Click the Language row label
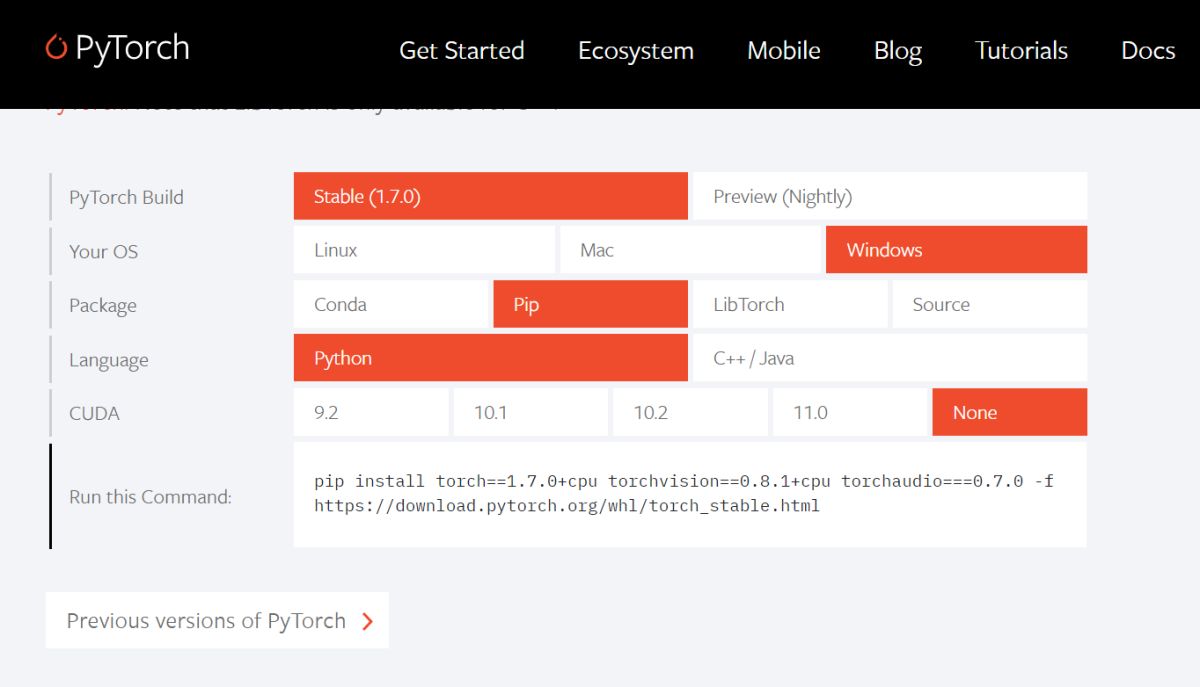Image resolution: width=1200 pixels, height=687 pixels. point(109,360)
